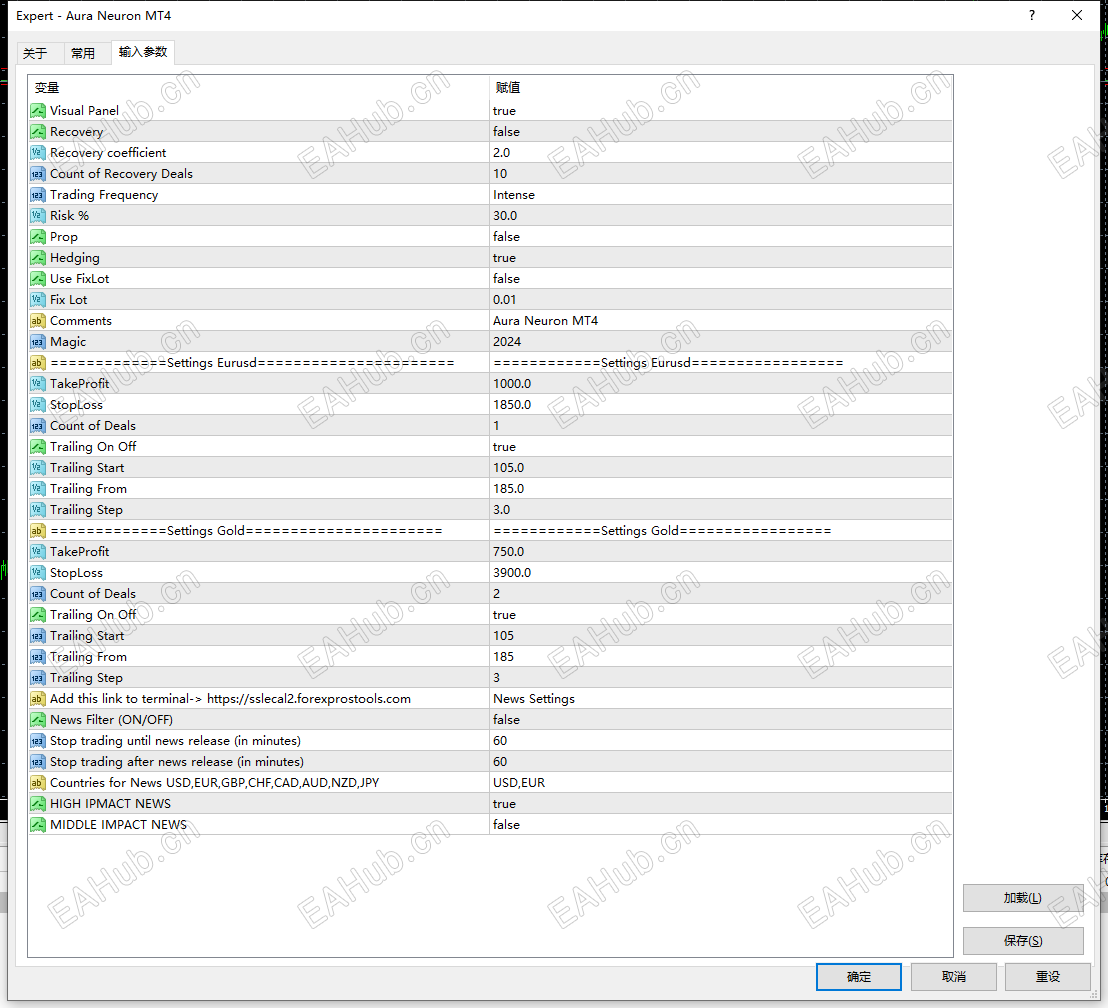Image resolution: width=1108 pixels, height=1008 pixels.
Task: Toggle the Hedging value true
Action: tap(721, 258)
